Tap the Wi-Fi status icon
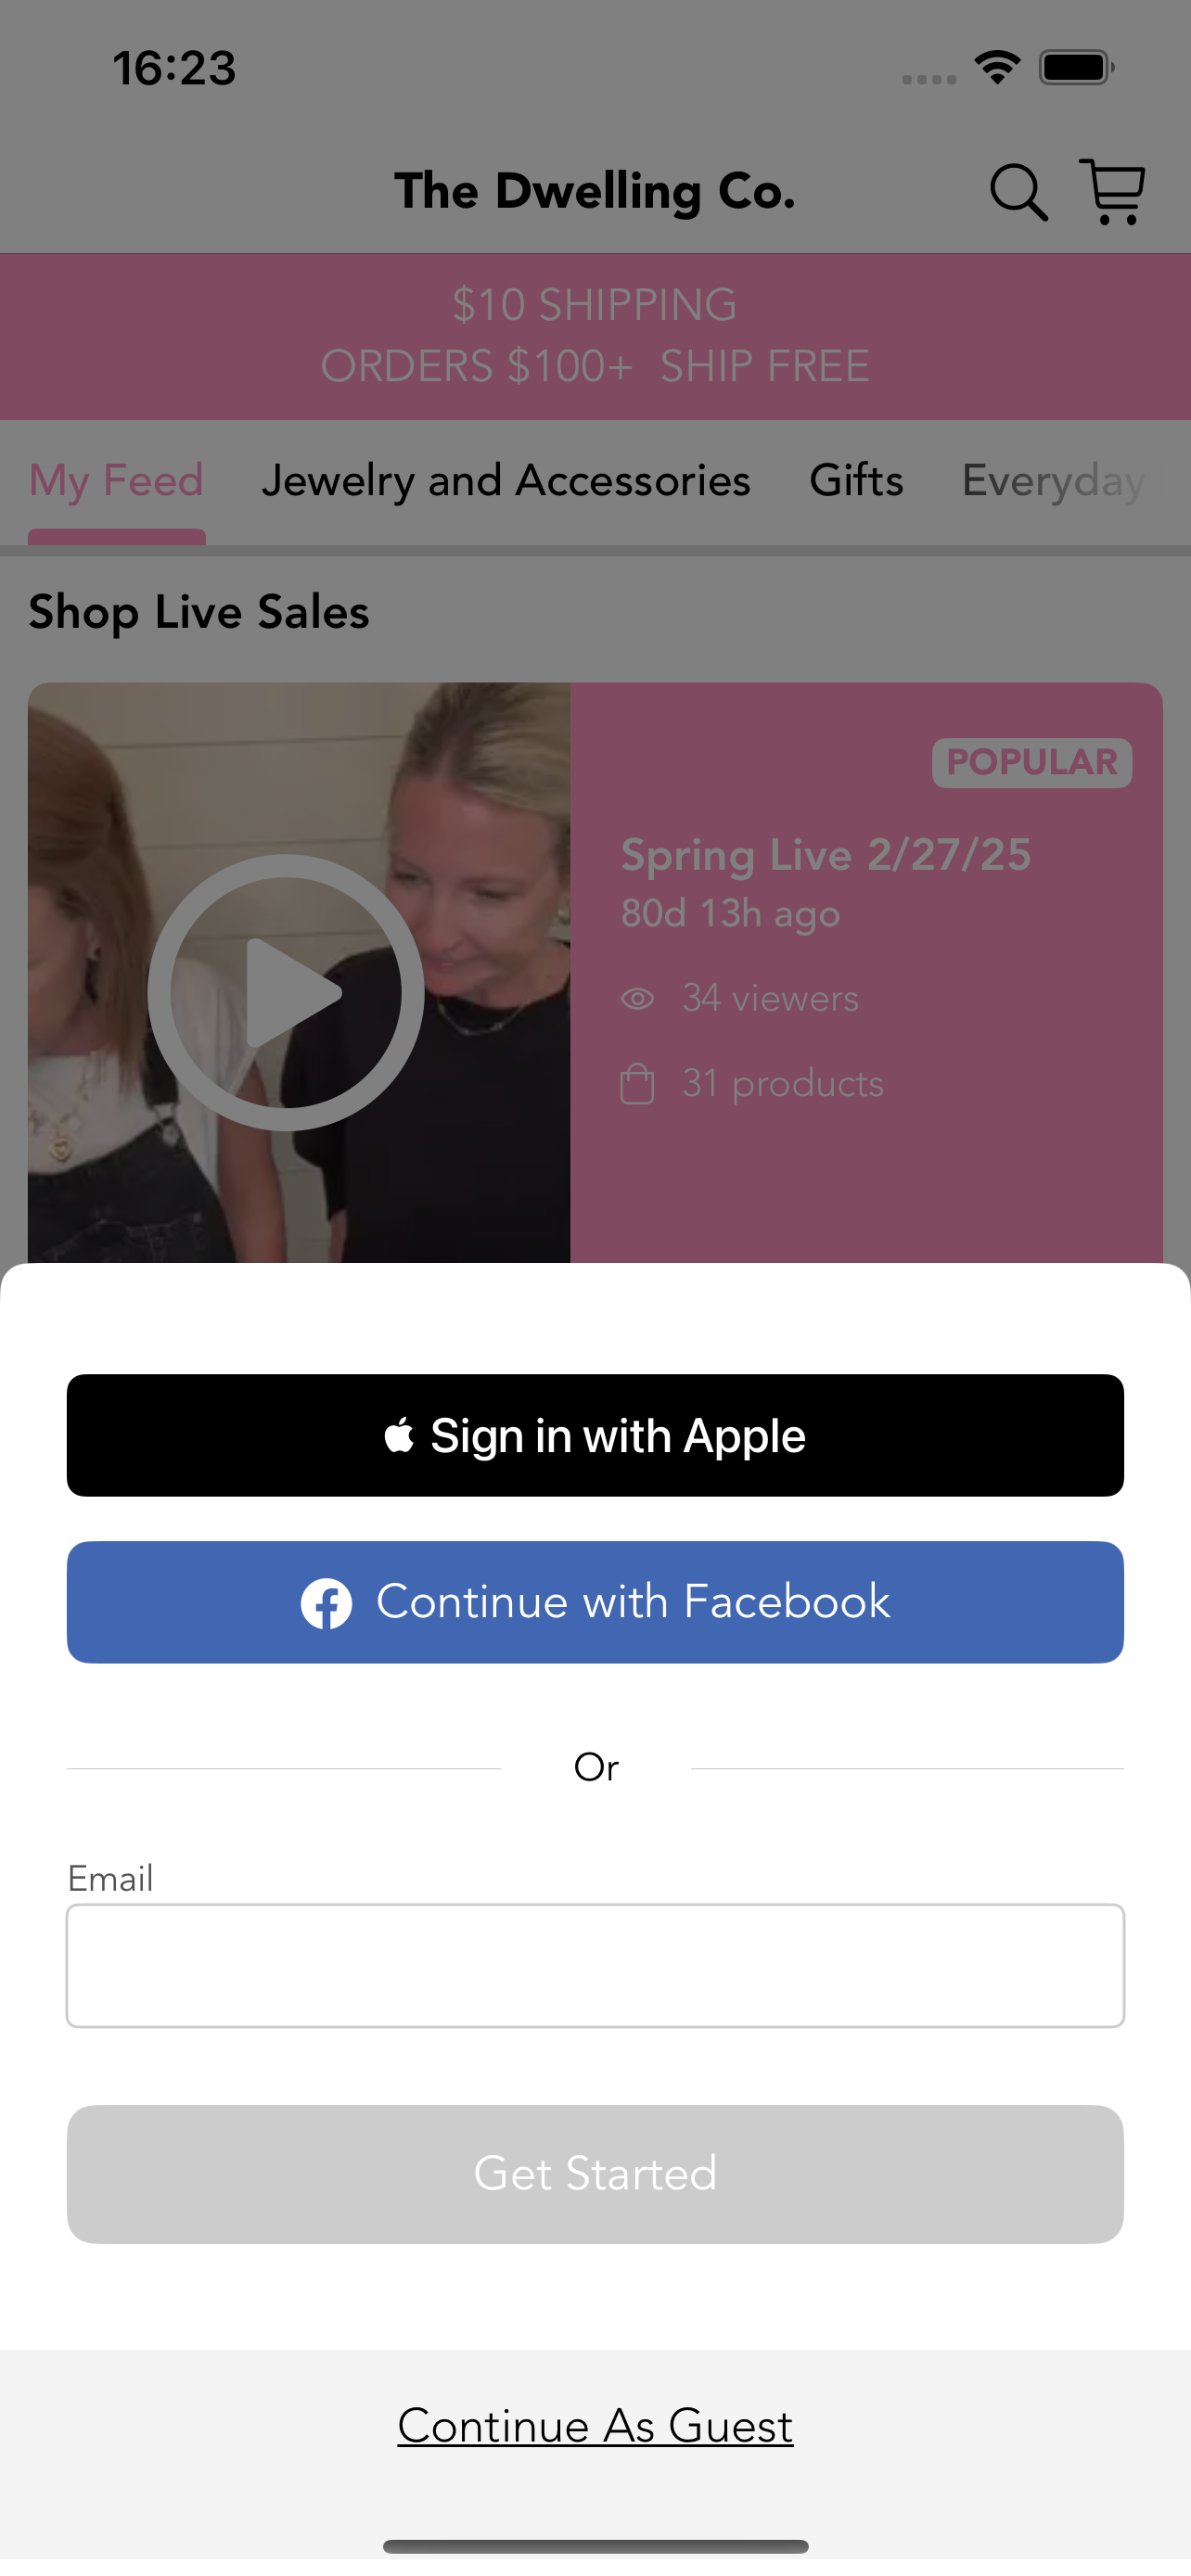1191x2576 pixels. point(997,68)
